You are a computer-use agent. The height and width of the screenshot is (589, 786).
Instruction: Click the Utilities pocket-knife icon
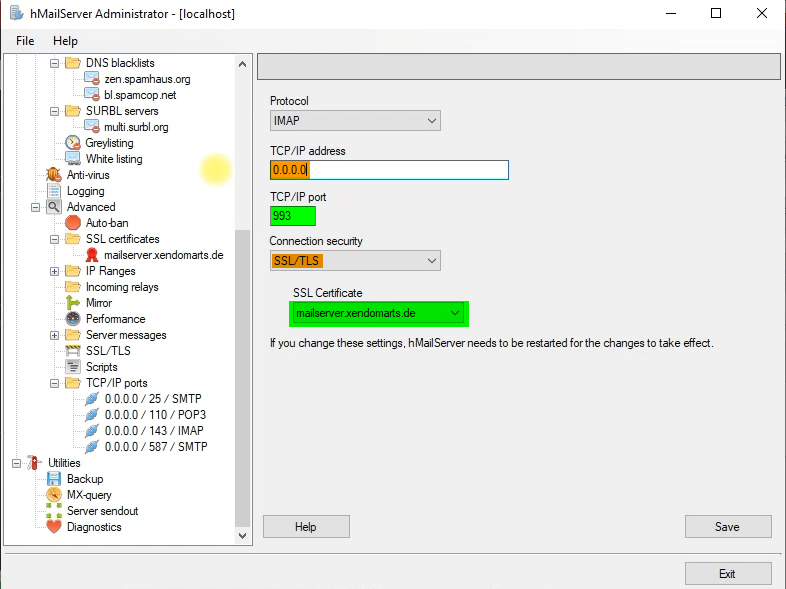[35, 463]
